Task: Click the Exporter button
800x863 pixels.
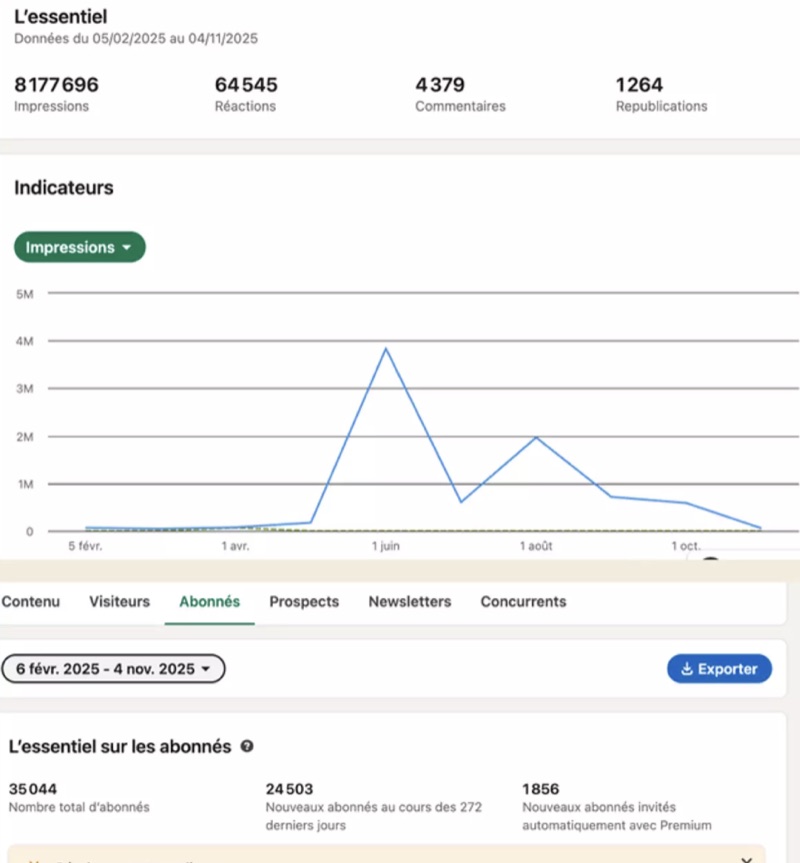Action: (x=719, y=669)
